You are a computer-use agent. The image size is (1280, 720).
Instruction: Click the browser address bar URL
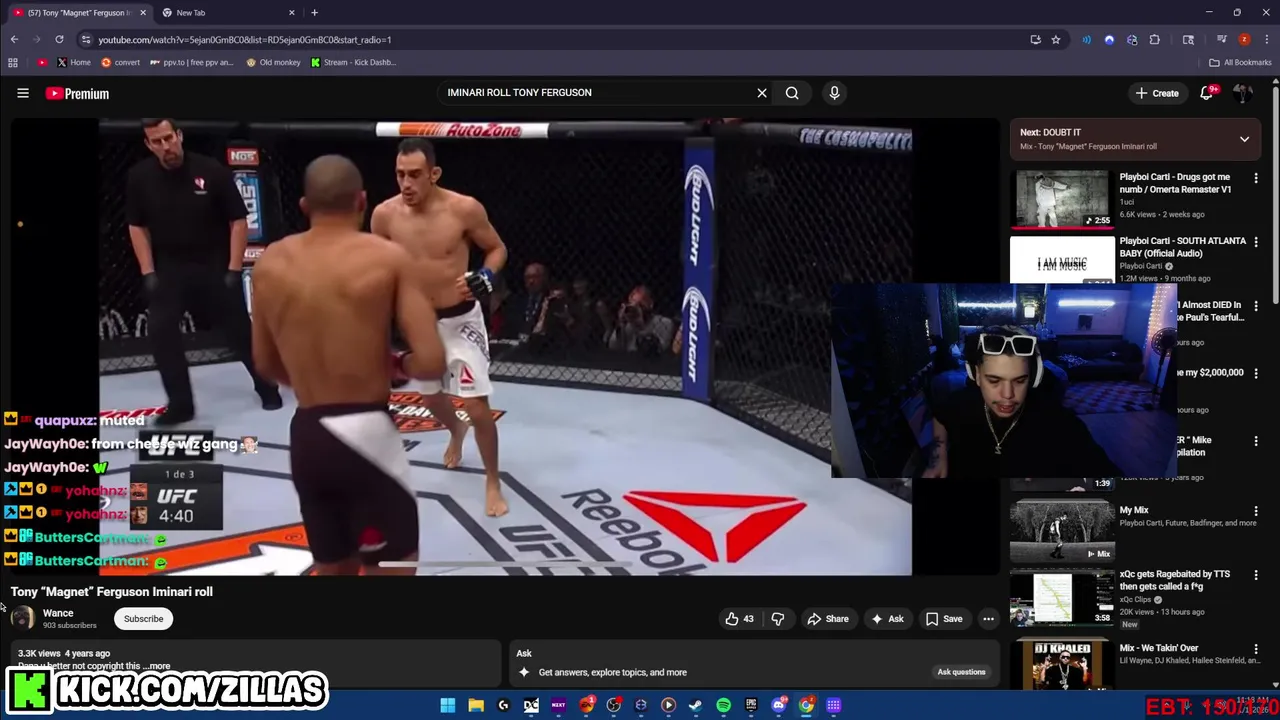(245, 40)
